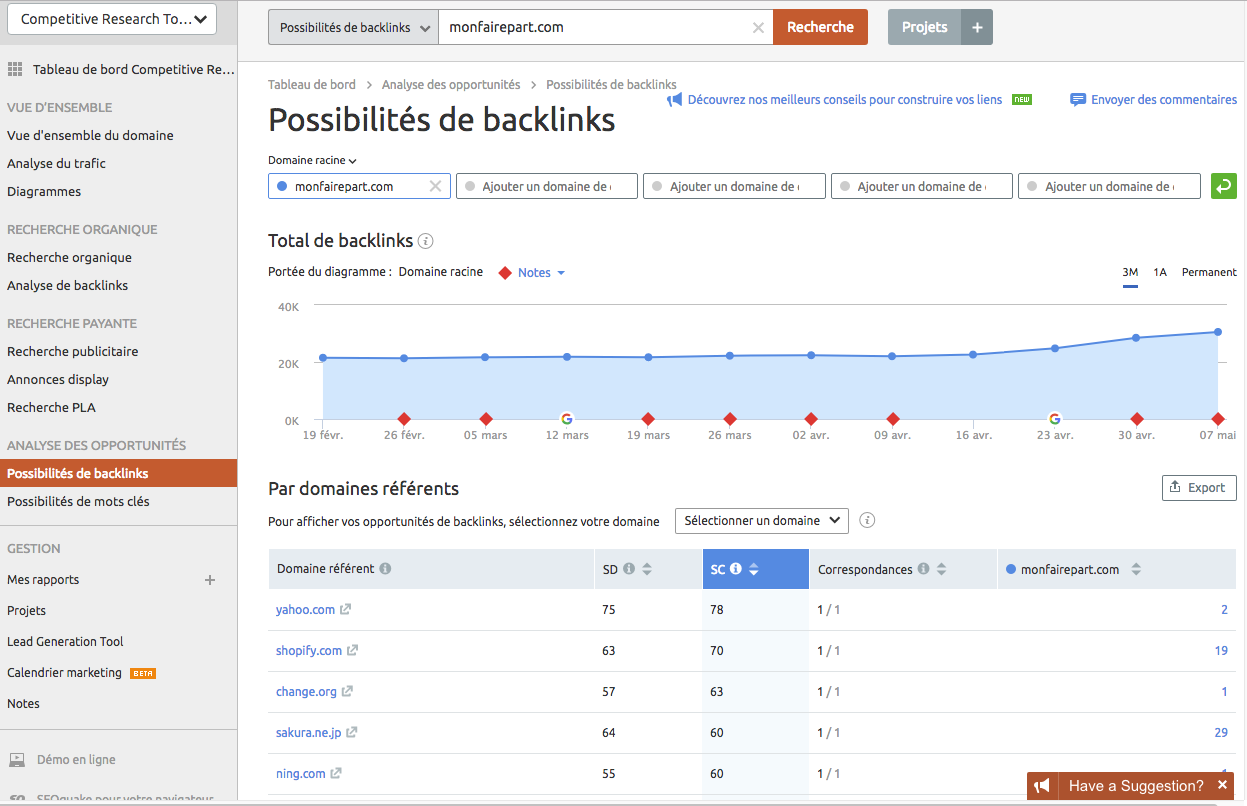Click the red note marker at 26 févr.
The image size is (1247, 806).
pos(404,419)
